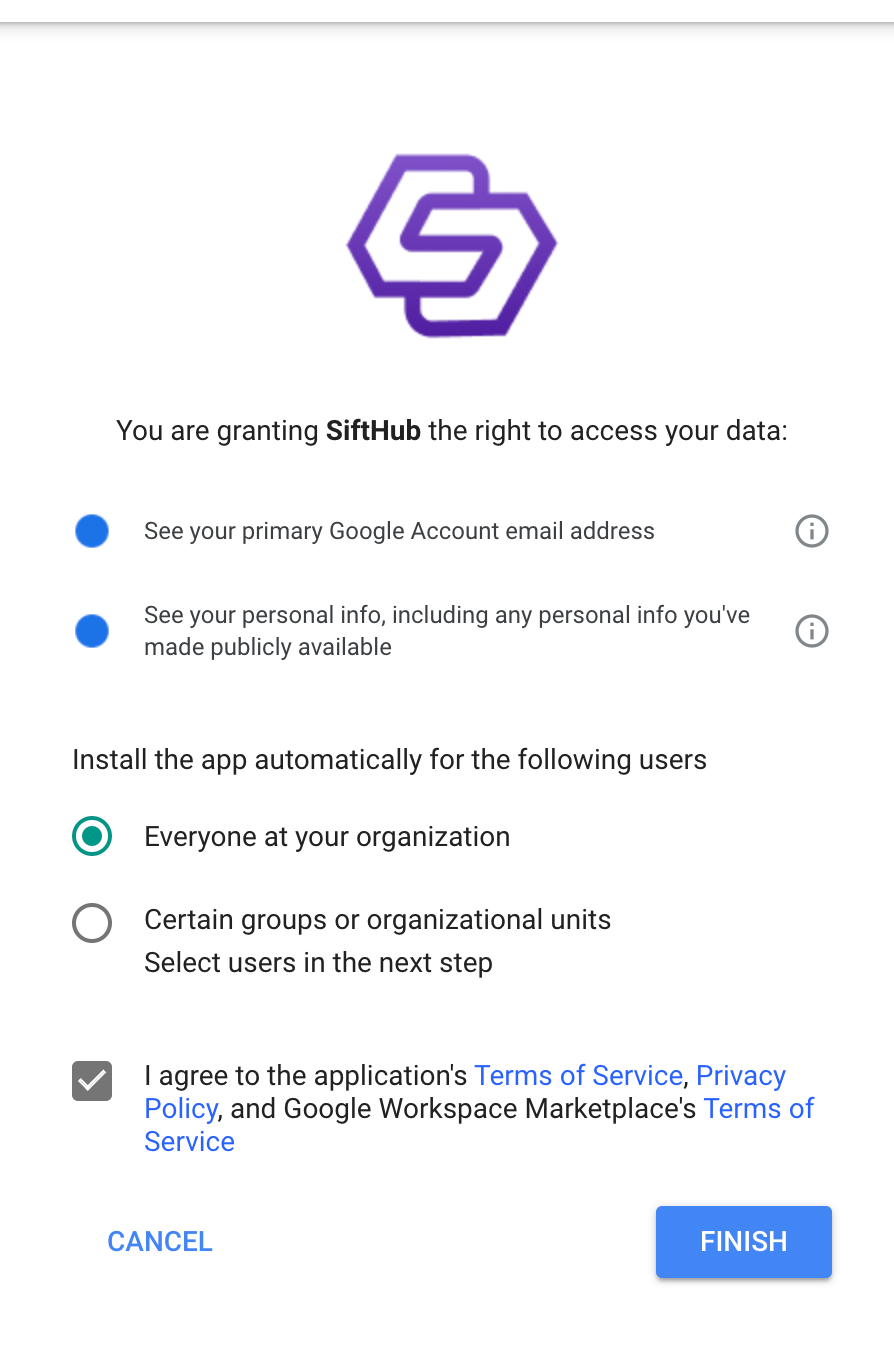Screen dimensions: 894x1348
Task: Uncheck the I agree terms checkbox
Action: pos(92,1081)
